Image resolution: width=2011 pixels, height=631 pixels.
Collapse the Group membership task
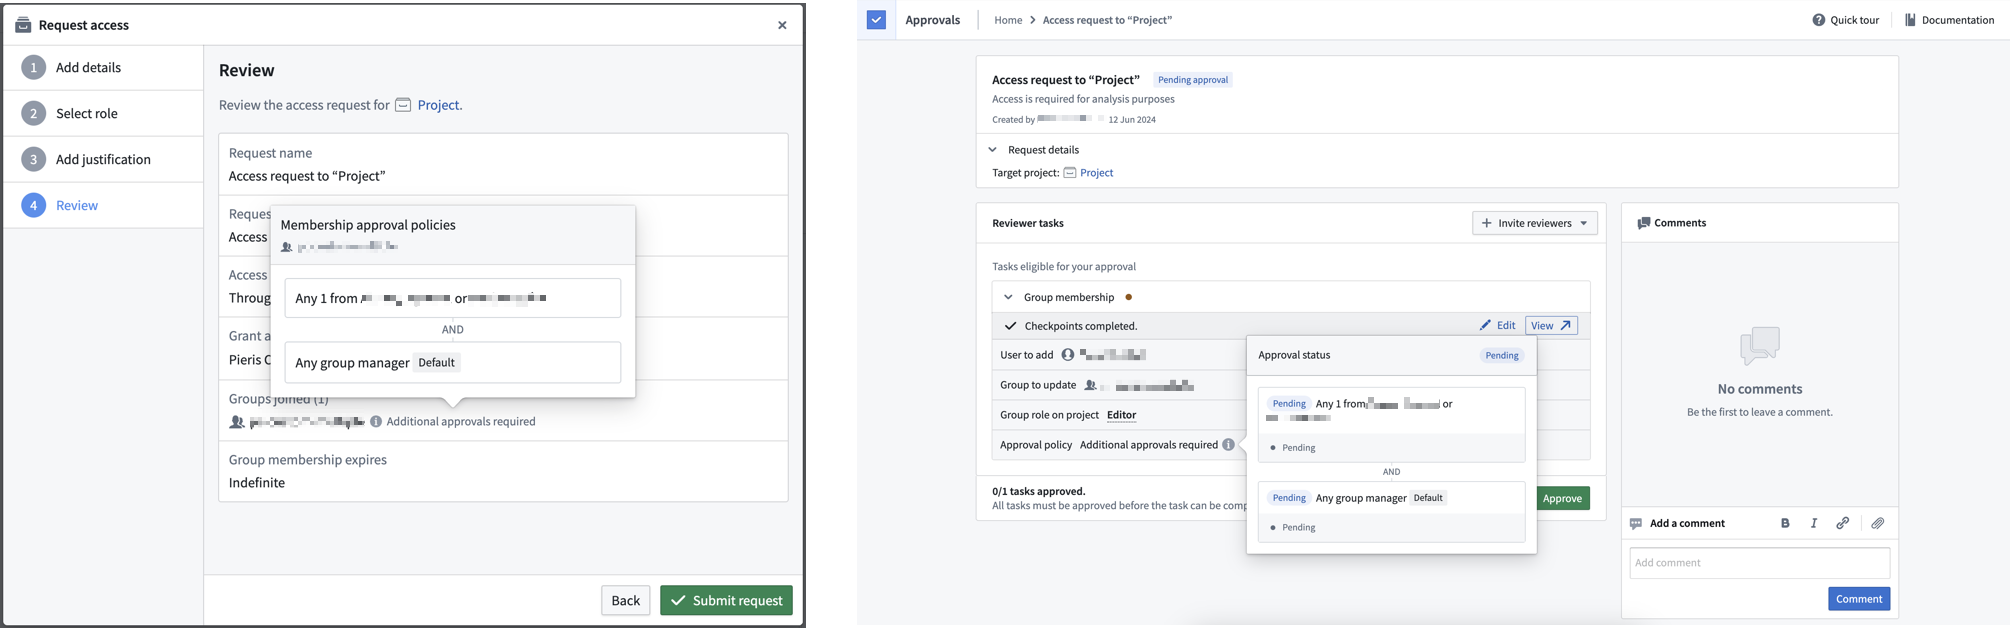[x=1008, y=297]
